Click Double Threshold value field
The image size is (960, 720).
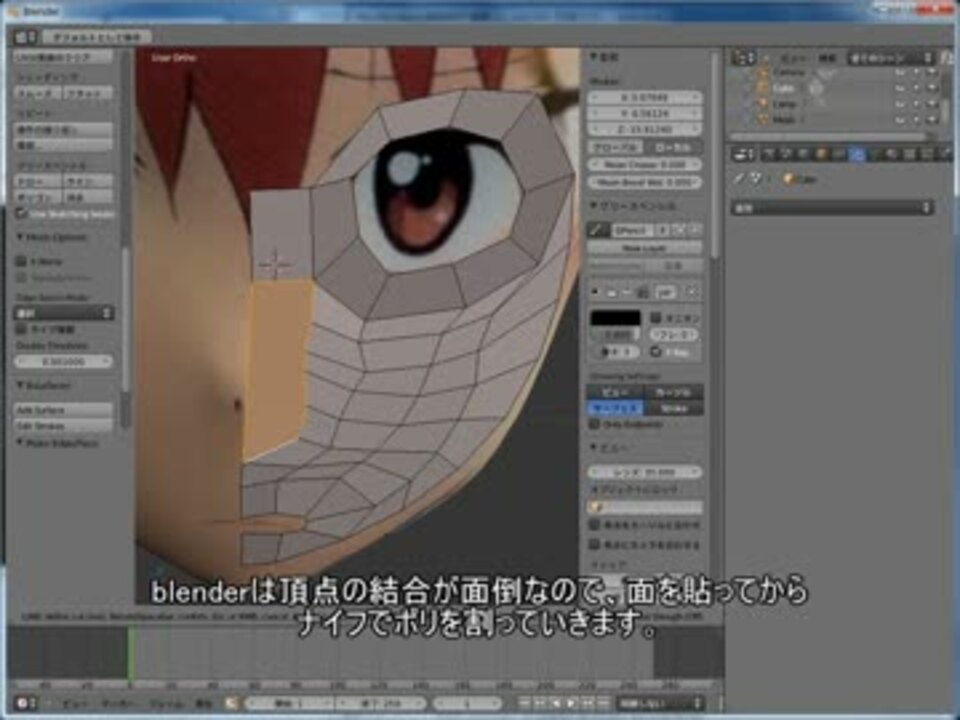click(64, 362)
